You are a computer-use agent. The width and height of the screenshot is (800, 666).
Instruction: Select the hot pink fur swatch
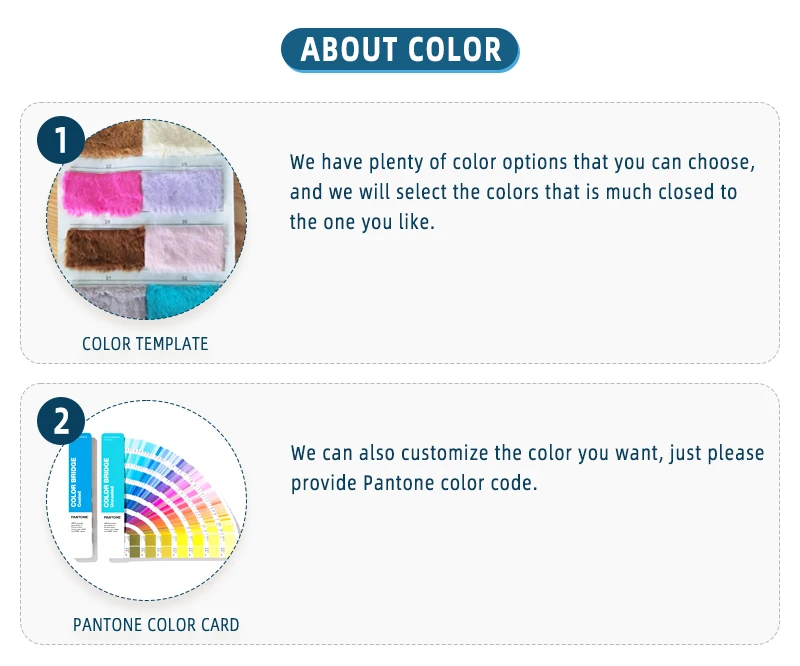[x=102, y=193]
